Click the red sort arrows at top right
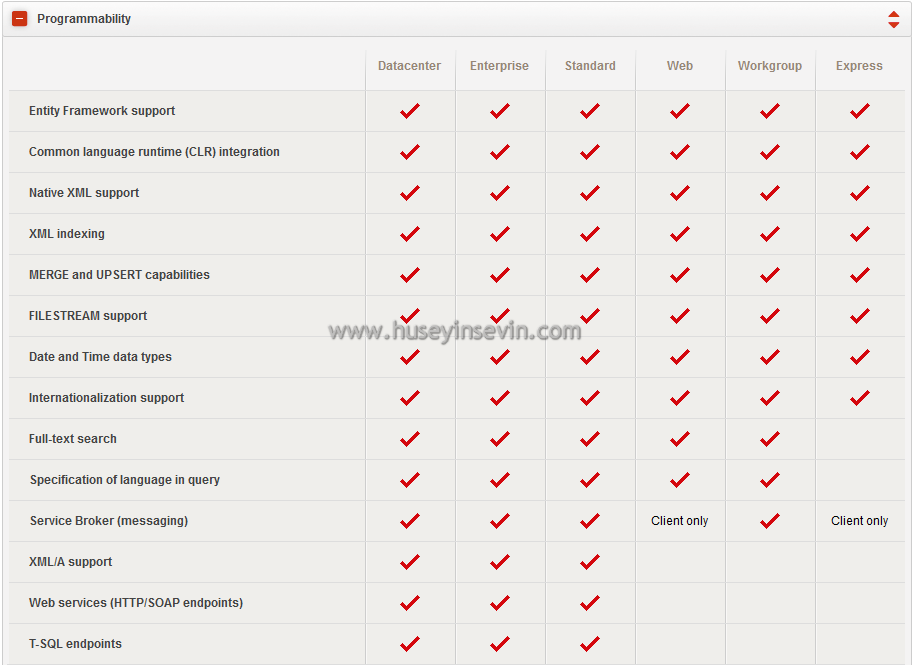 point(893,19)
